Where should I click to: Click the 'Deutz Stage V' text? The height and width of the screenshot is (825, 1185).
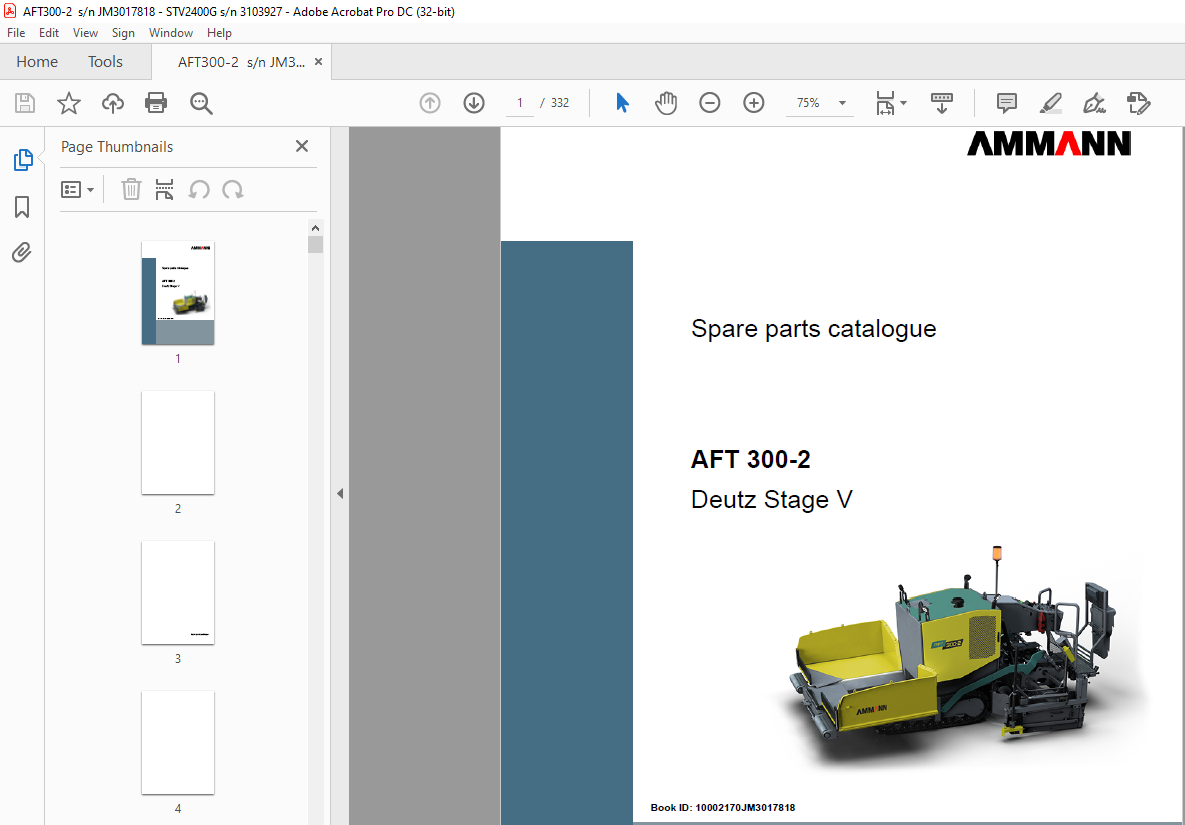[x=772, y=499]
